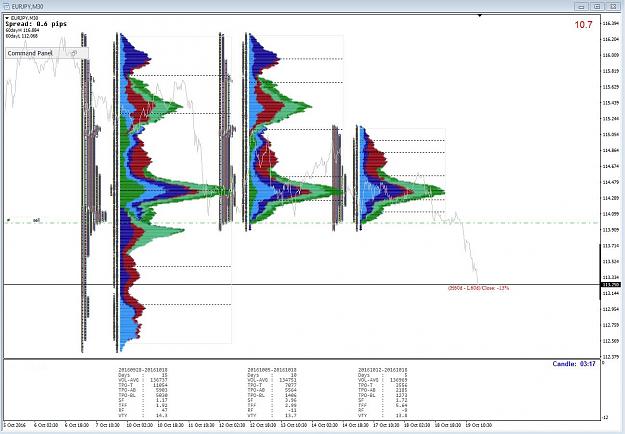Click the 112.375 price at bottom of axis
Image resolution: width=625 pixels, height=434 pixels.
611,357
